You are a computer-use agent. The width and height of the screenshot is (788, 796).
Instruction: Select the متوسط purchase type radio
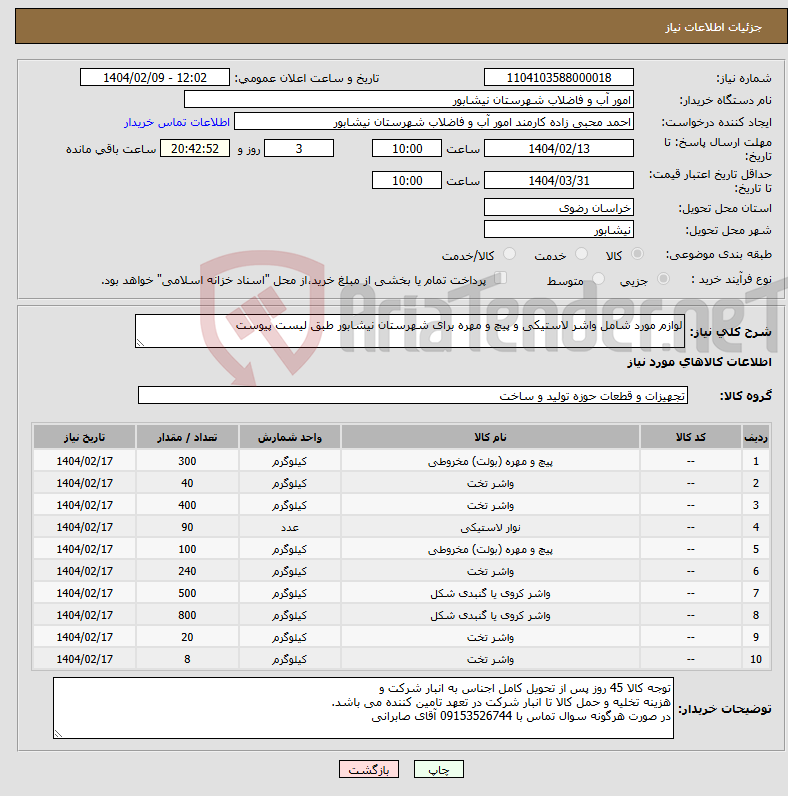pyautogui.click(x=599, y=279)
